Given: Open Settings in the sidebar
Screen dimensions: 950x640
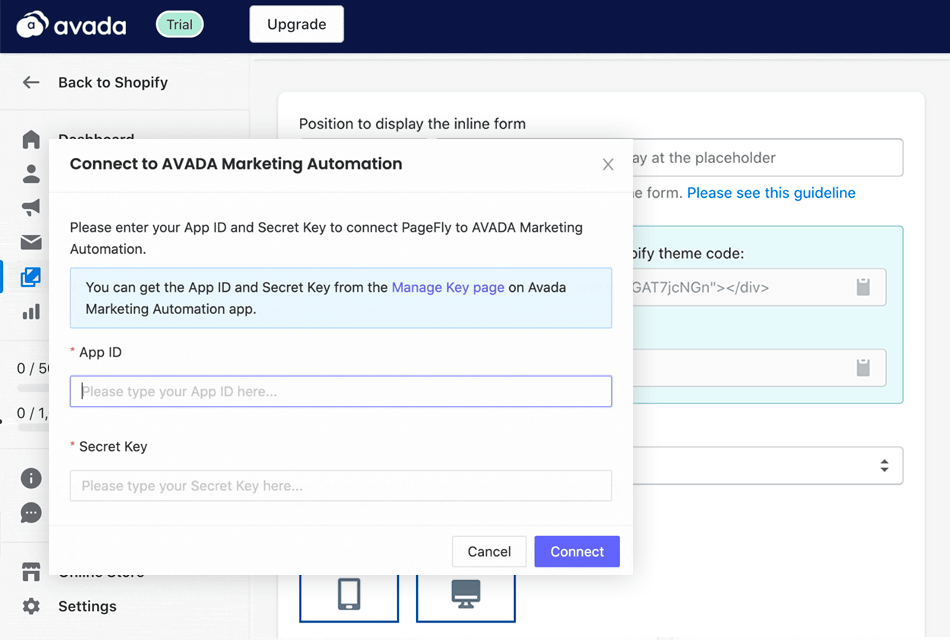Looking at the screenshot, I should pos(86,606).
